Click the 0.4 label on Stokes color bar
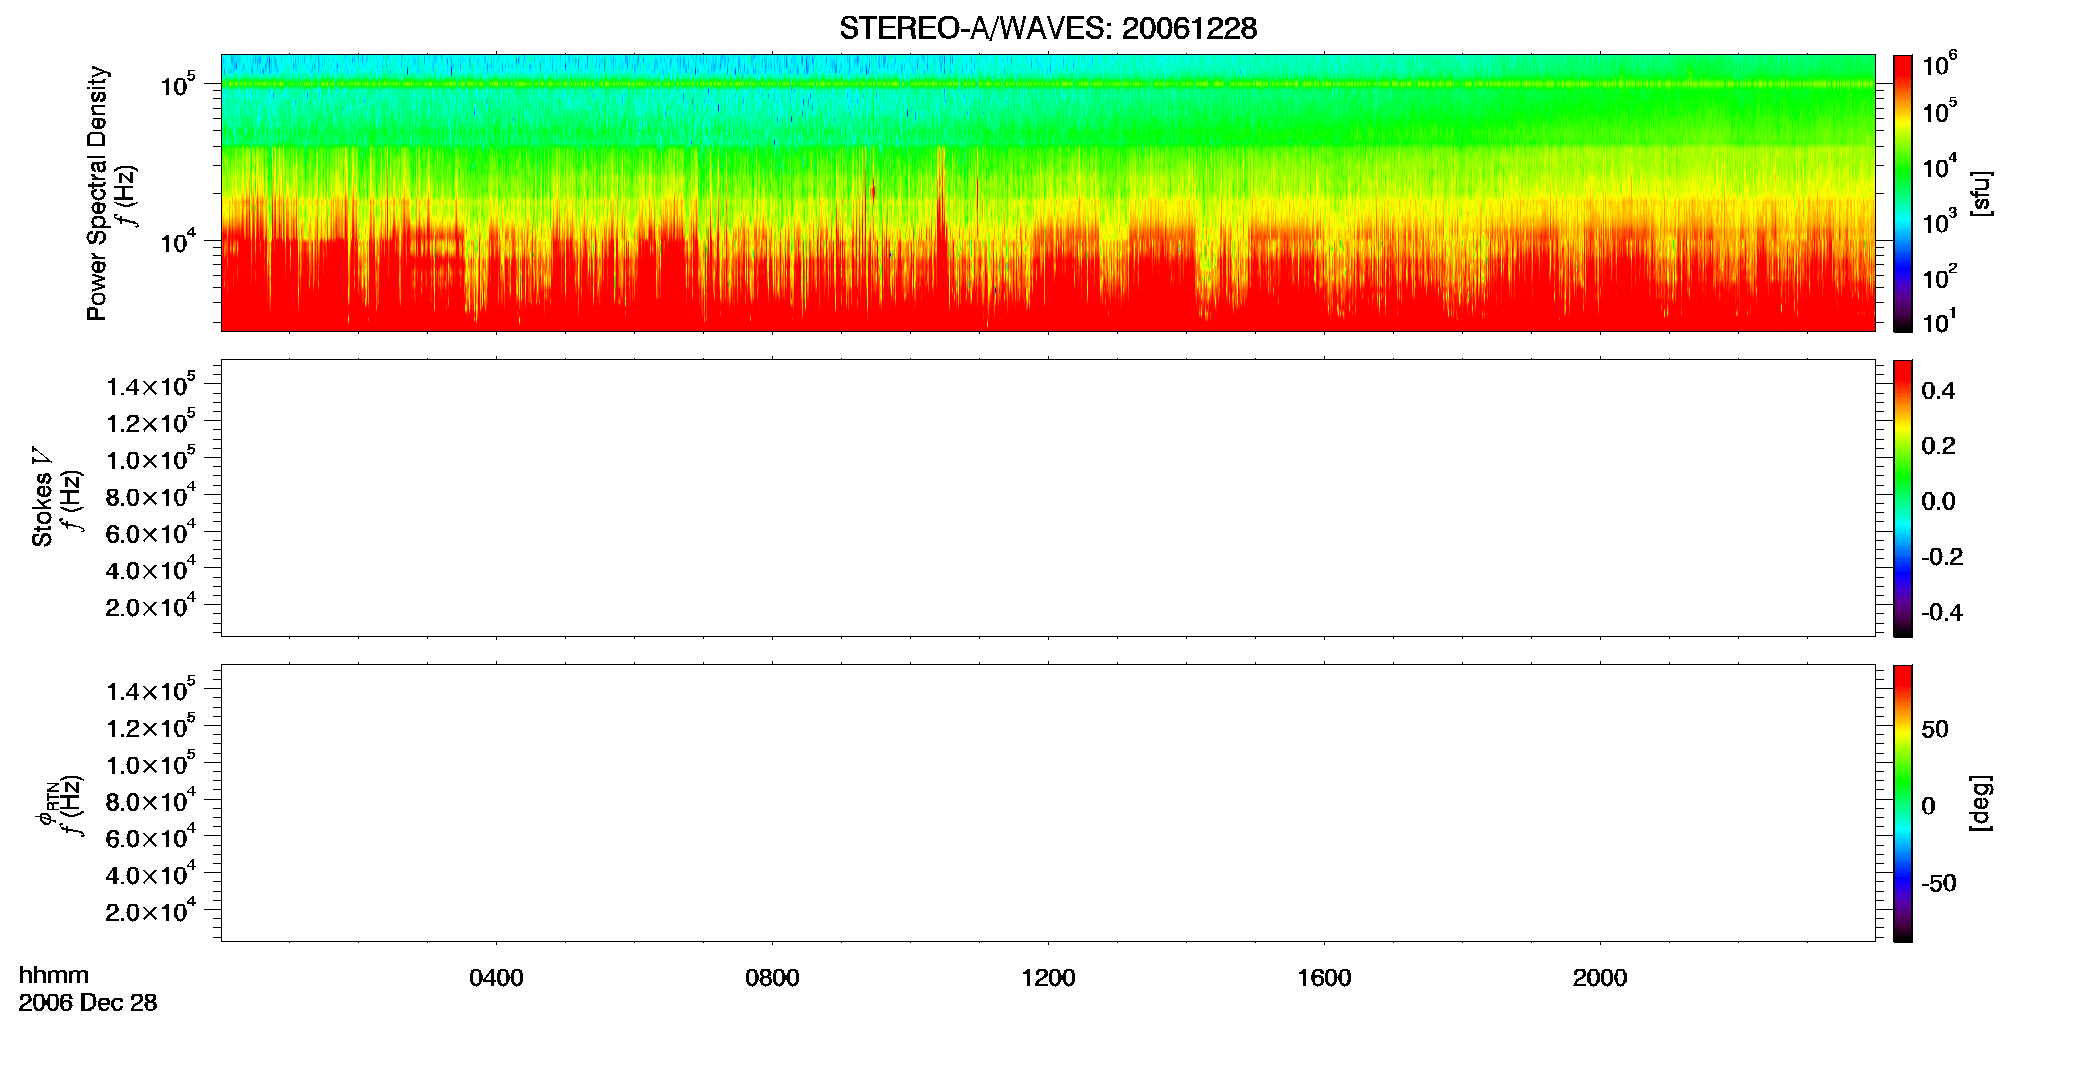The width and height of the screenshot is (2096, 1080). [x=1938, y=391]
